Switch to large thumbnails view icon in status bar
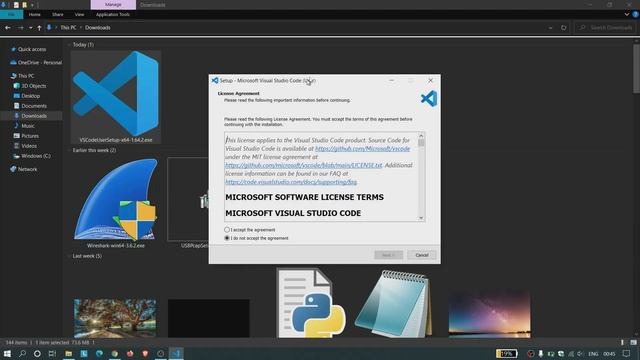 tap(633, 342)
